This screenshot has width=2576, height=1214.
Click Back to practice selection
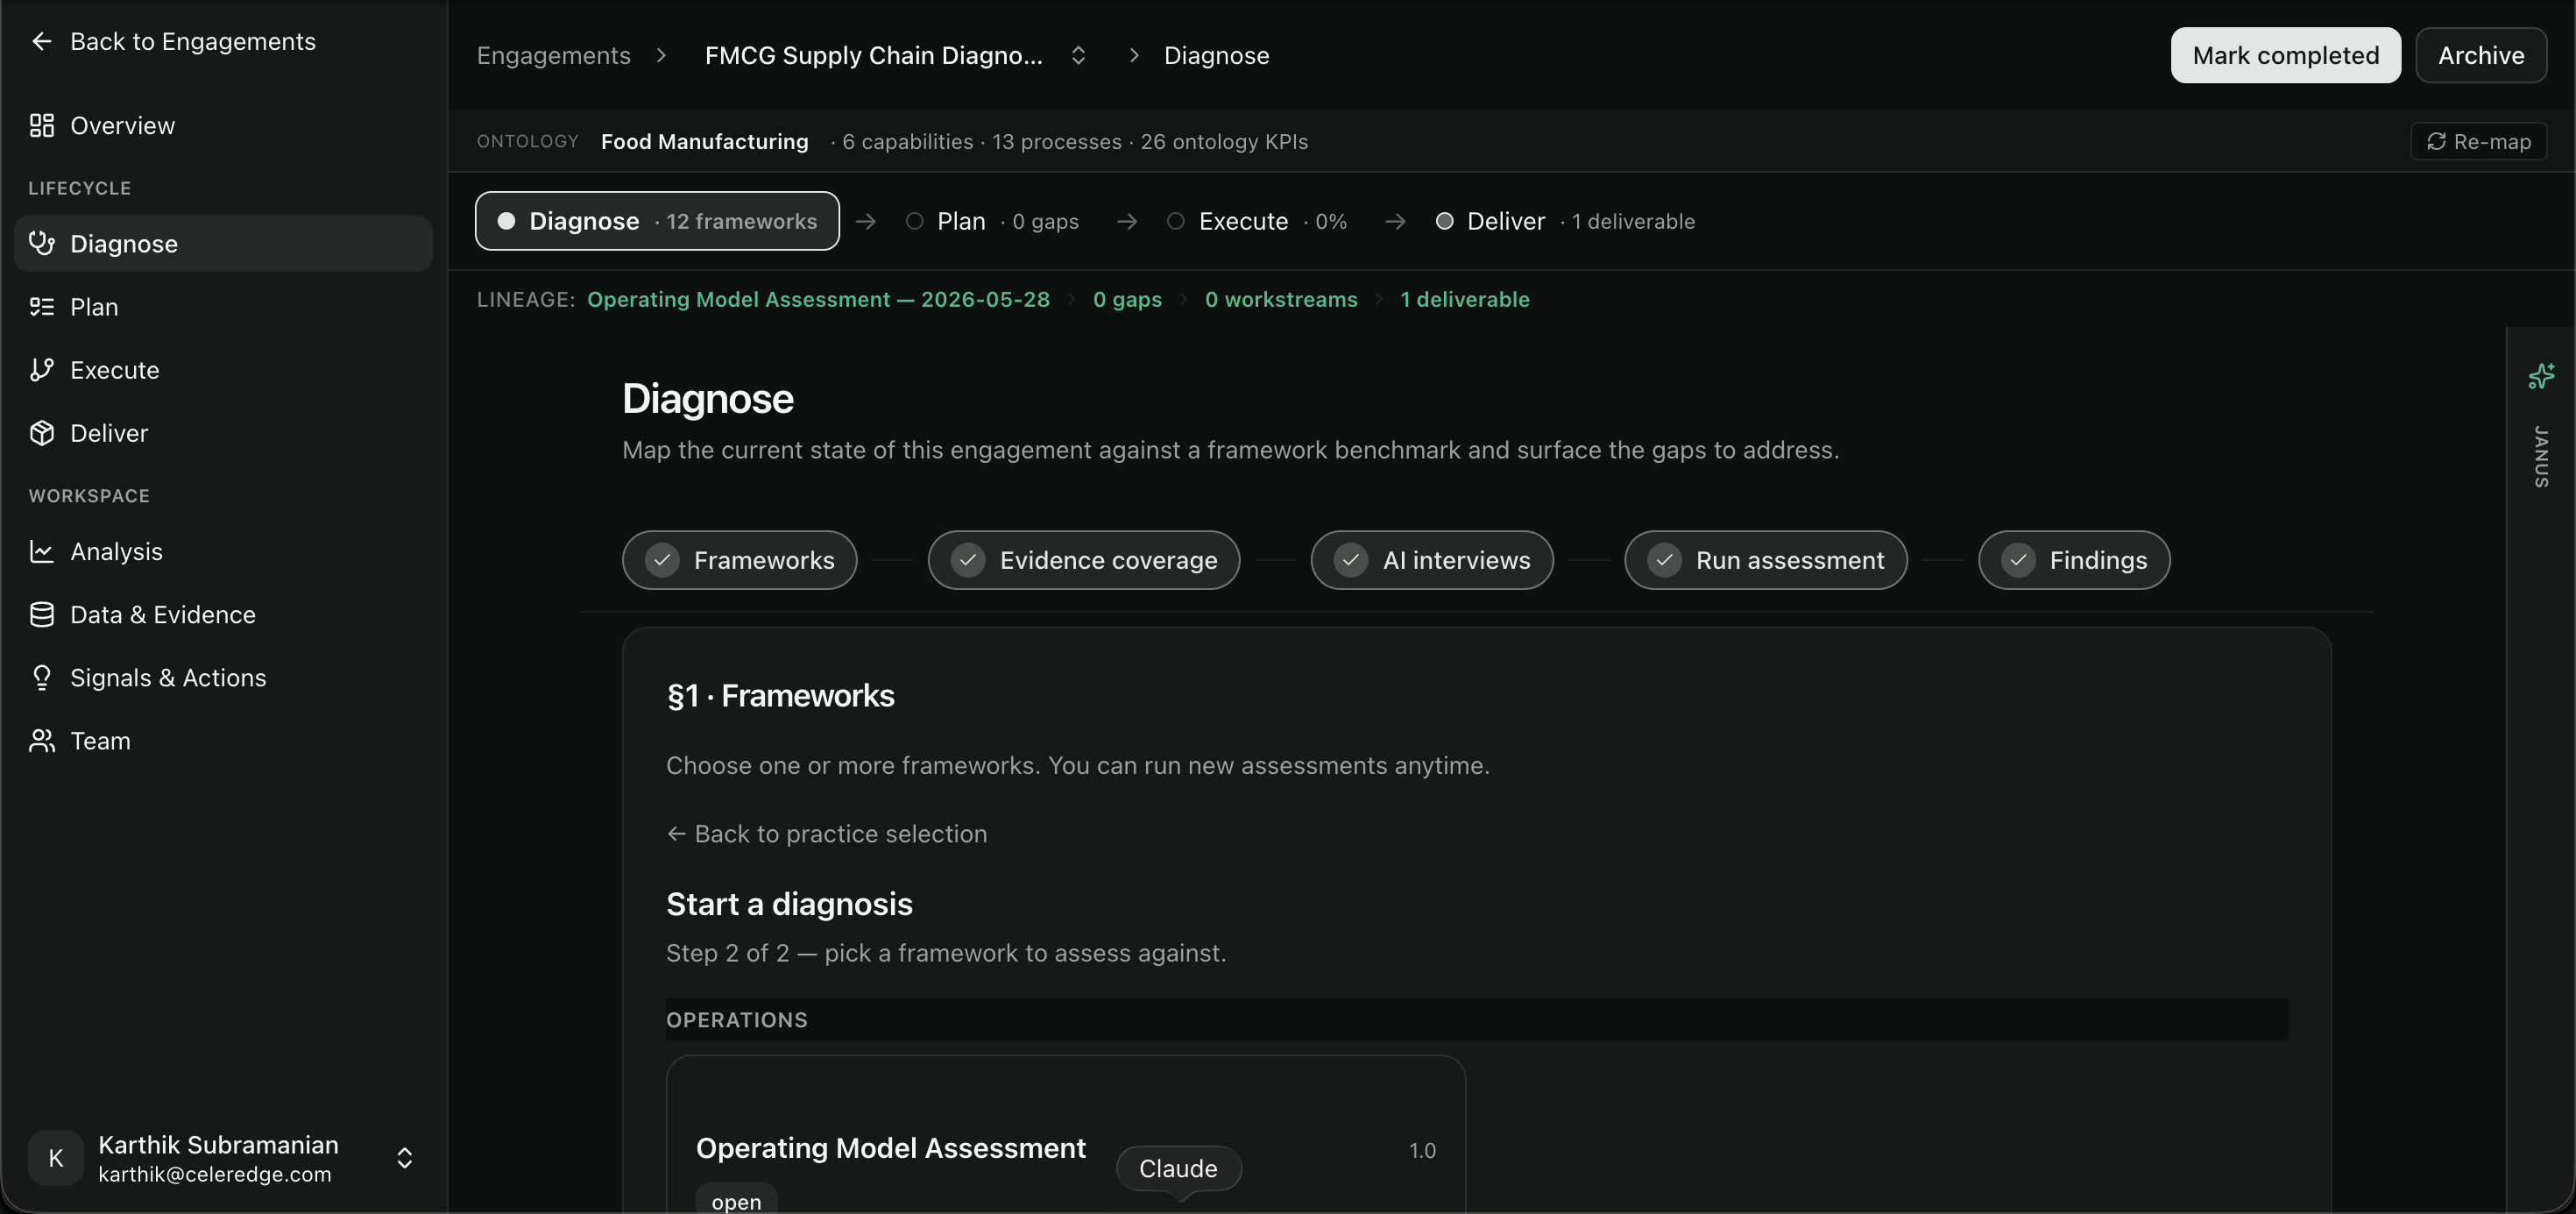pos(827,834)
